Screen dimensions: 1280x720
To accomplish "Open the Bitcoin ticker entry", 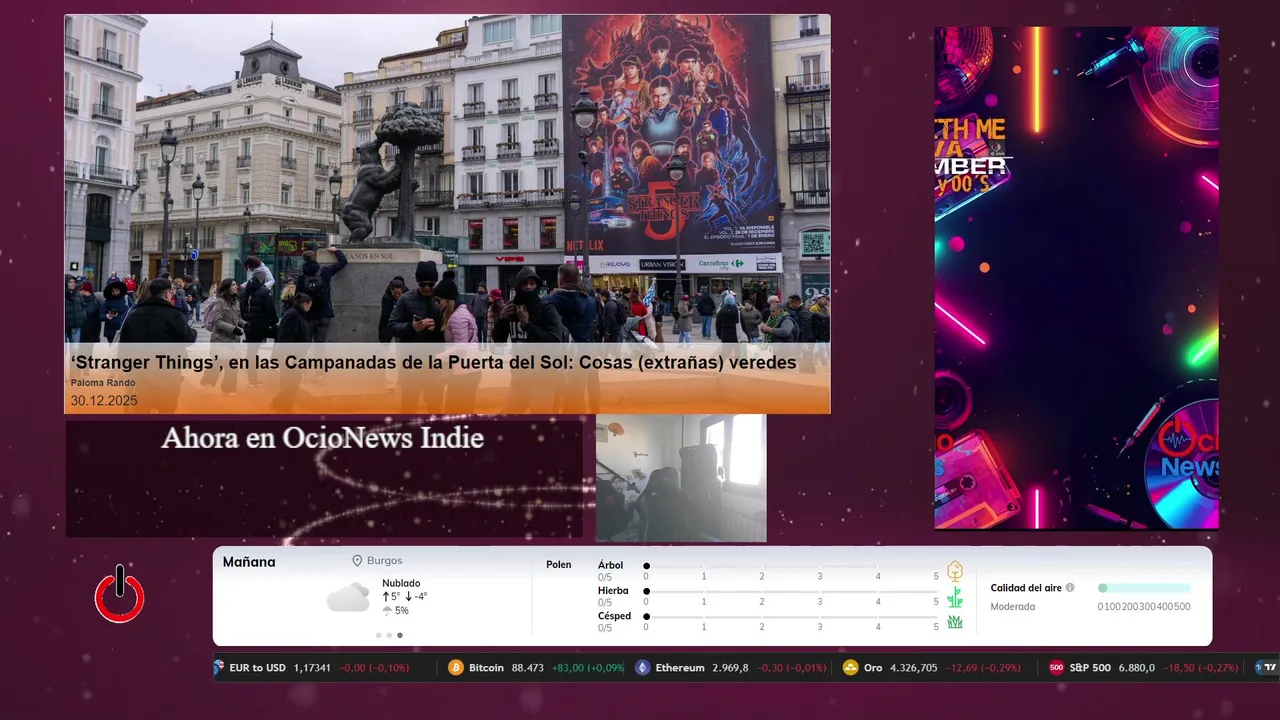I will coord(536,667).
